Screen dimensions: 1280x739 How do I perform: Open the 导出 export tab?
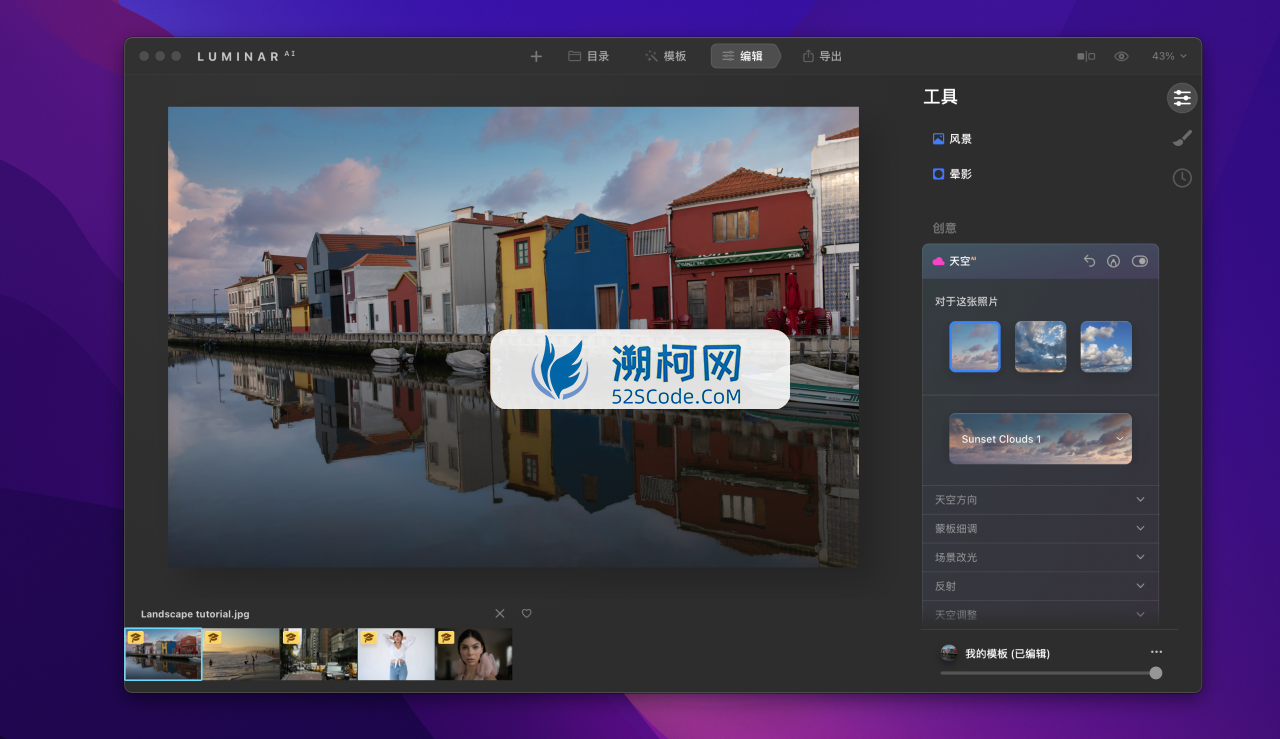822,56
